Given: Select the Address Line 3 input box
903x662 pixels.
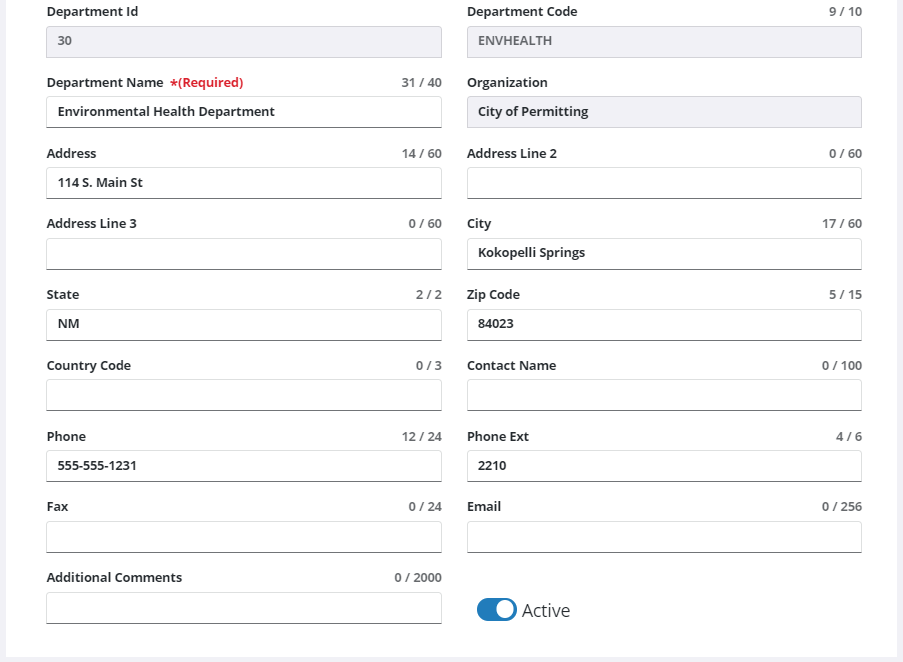Looking at the screenshot, I should coord(243,254).
